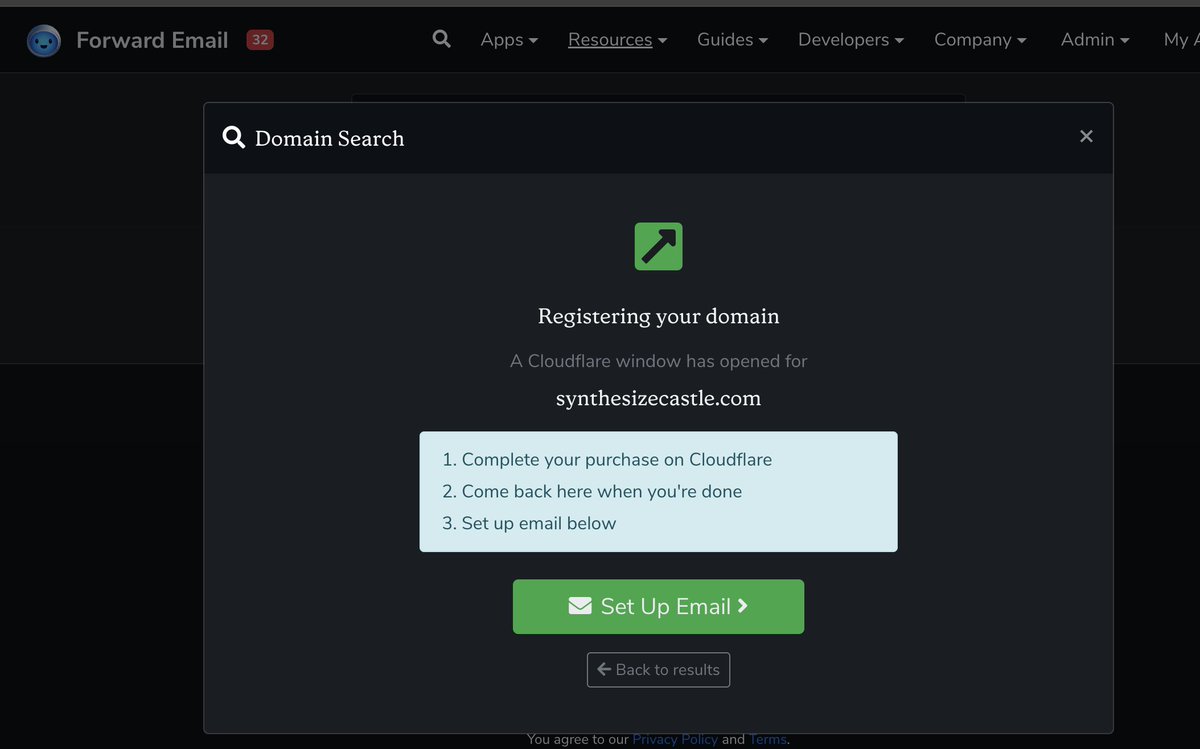Expand the Developers dropdown menu
Screen dimensions: 1200x749
pyautogui.click(x=851, y=40)
